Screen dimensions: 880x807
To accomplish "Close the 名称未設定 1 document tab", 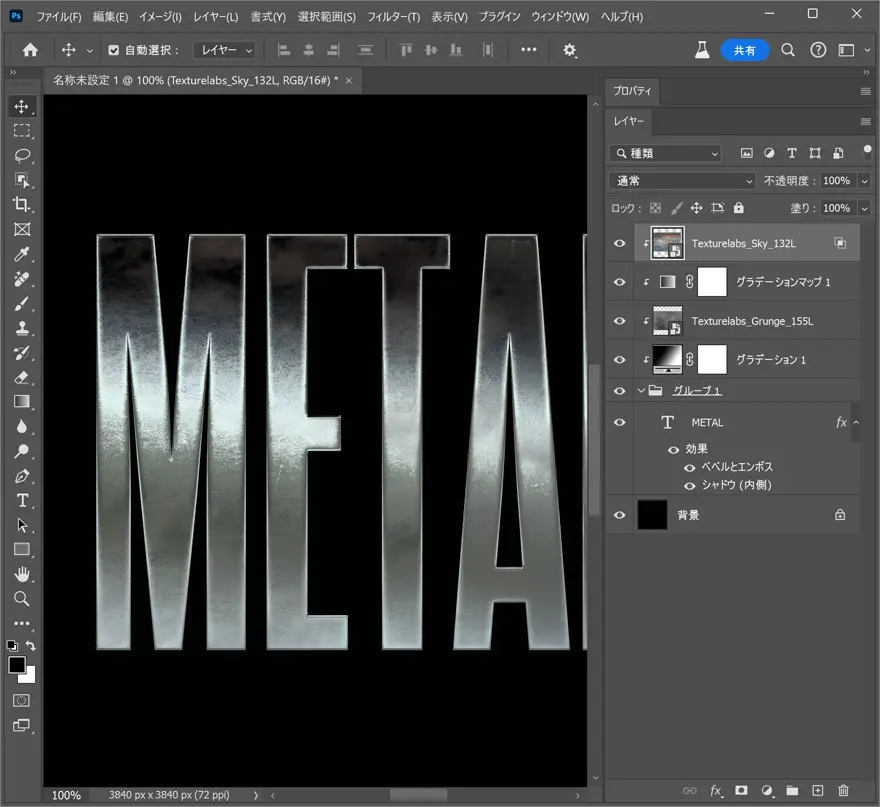I will 349,81.
